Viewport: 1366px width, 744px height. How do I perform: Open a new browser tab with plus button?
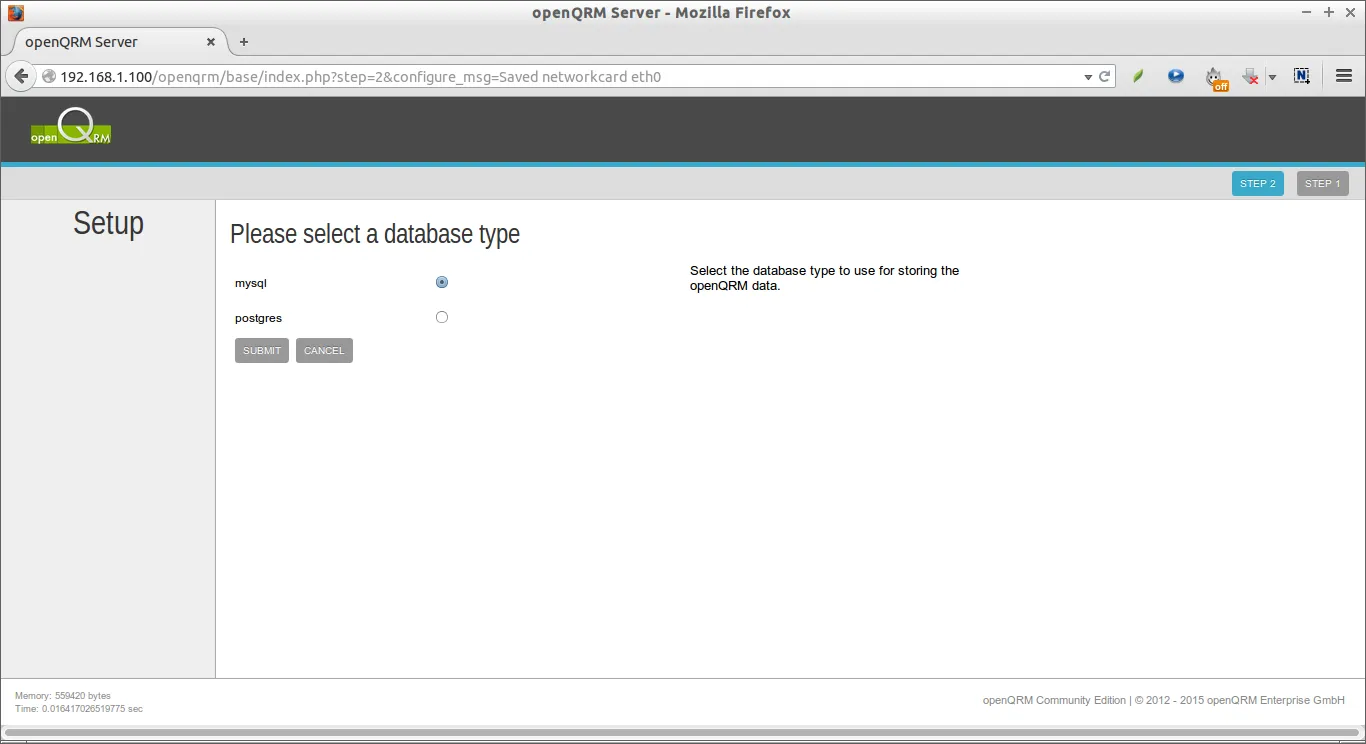(243, 42)
